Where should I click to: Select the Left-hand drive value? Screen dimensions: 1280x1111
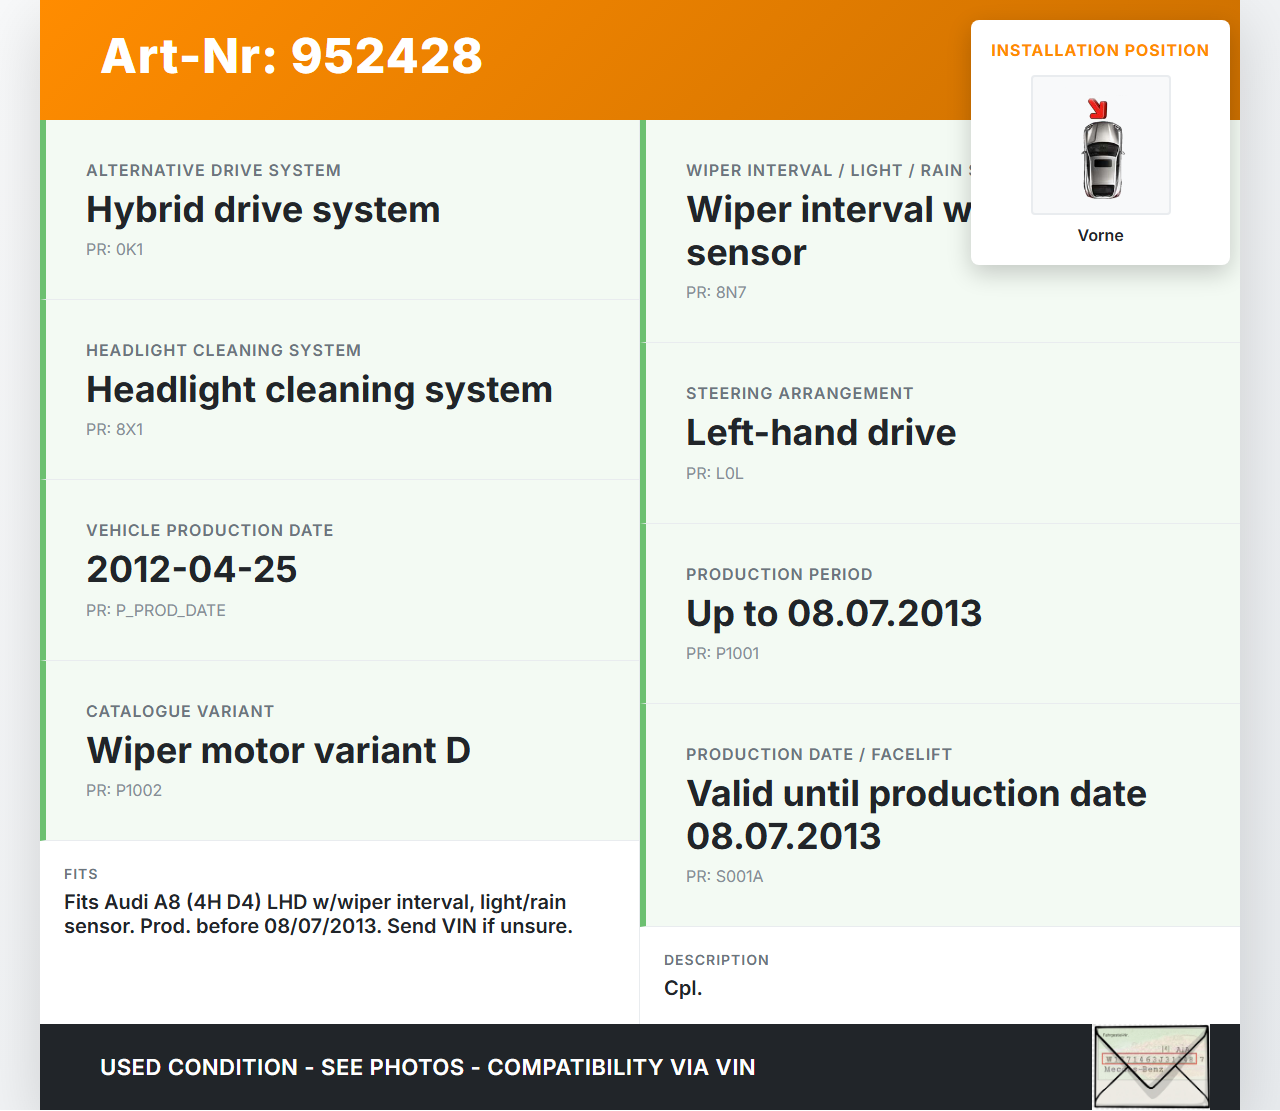click(x=820, y=433)
